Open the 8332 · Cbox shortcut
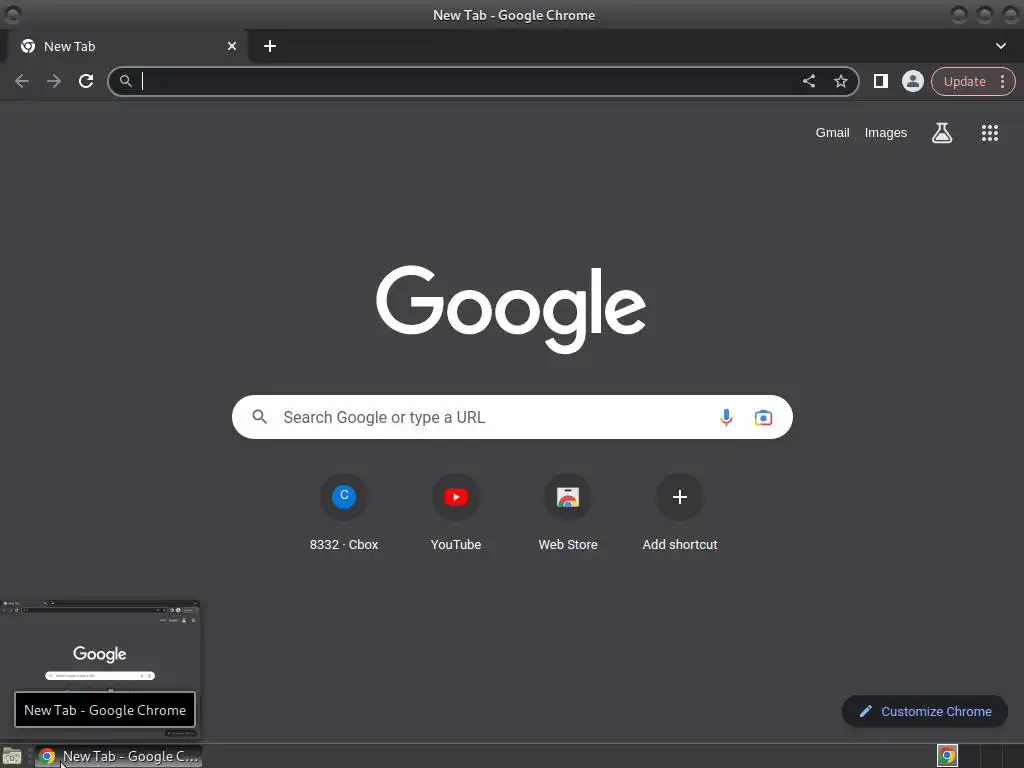Viewport: 1024px width, 768px height. (x=344, y=514)
